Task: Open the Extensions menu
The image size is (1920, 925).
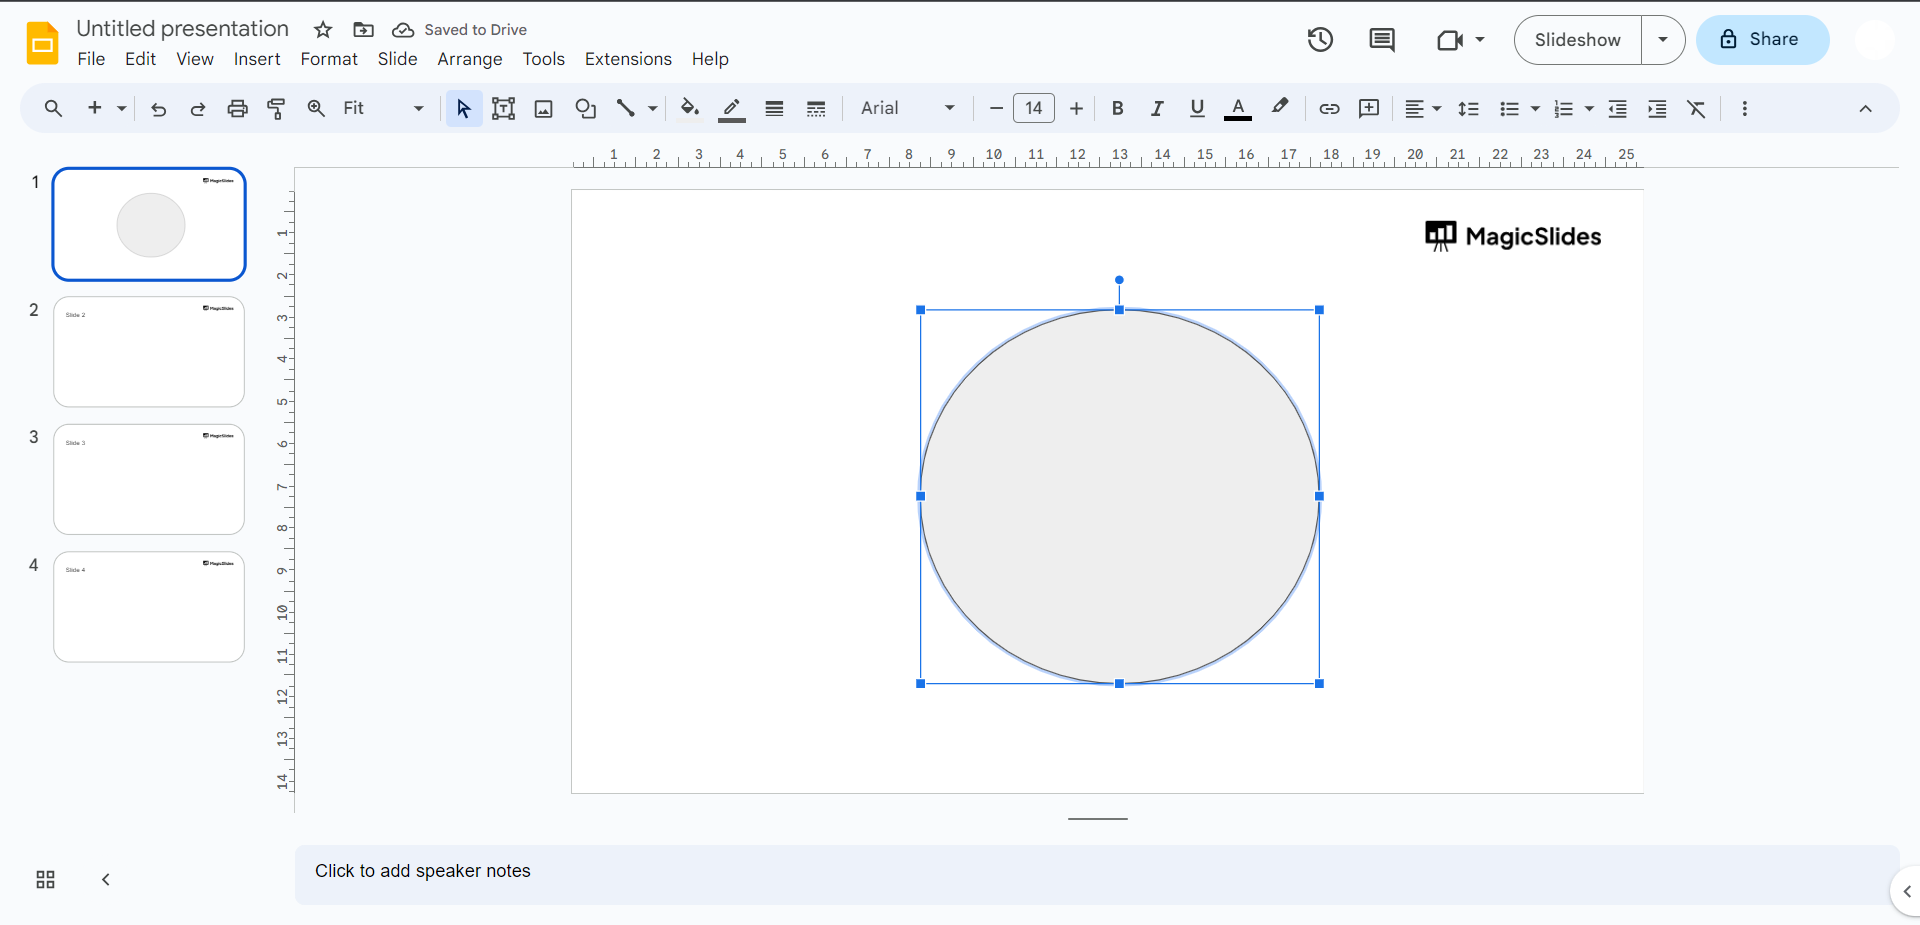Action: click(628, 59)
